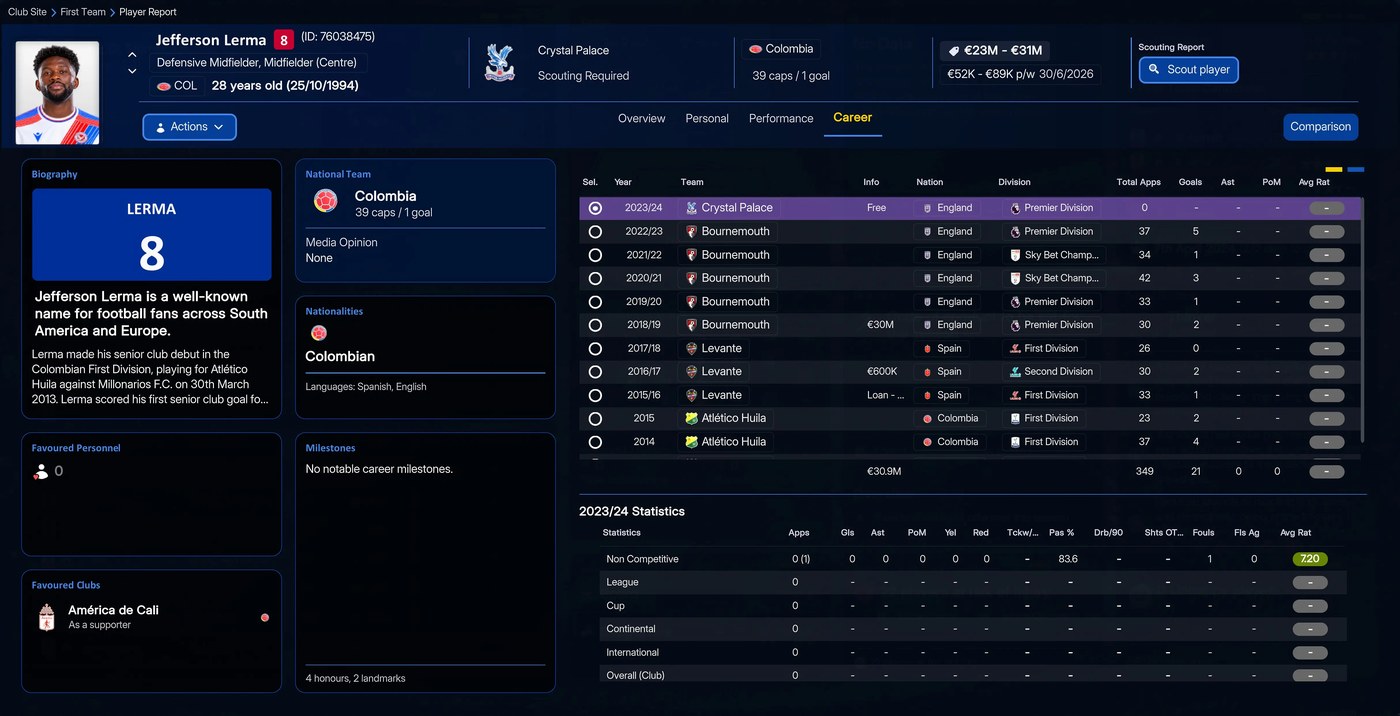Sort the career table by Total Apps header
Image resolution: width=1400 pixels, height=716 pixels.
[x=1138, y=182]
